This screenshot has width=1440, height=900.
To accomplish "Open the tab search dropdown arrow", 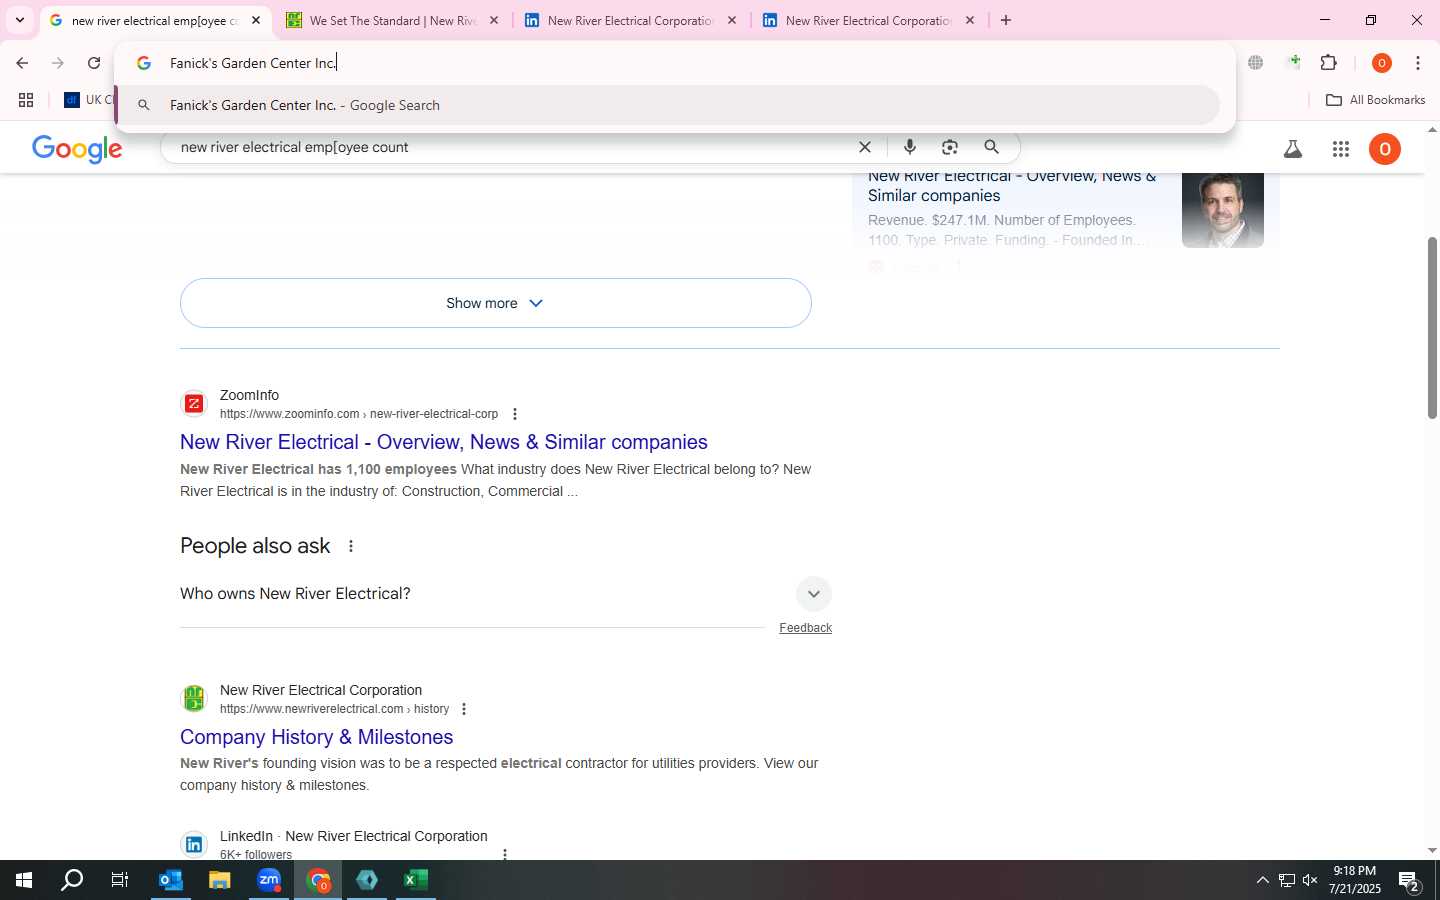I will pyautogui.click(x=19, y=20).
